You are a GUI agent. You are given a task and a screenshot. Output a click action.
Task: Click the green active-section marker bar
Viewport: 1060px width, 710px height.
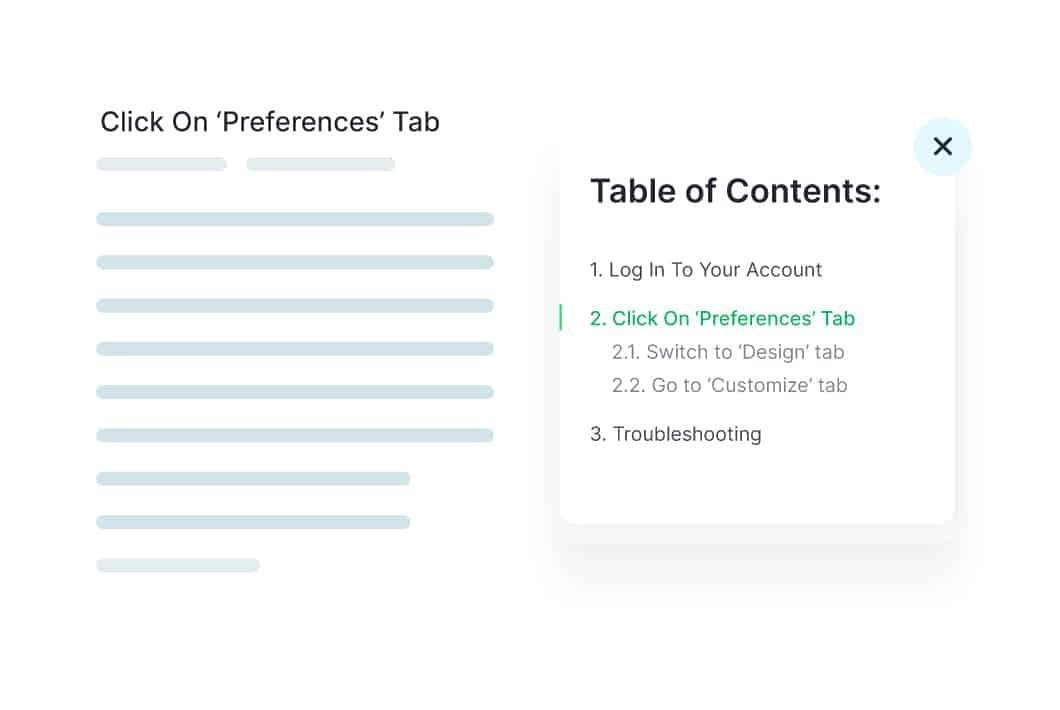561,318
